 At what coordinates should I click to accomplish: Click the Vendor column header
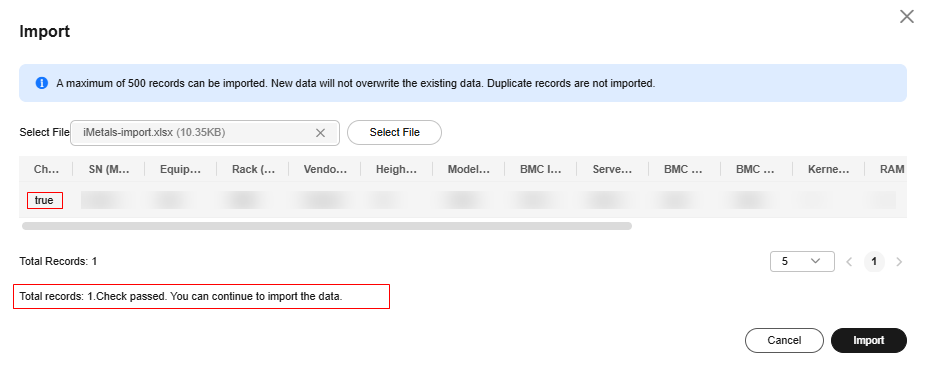[x=325, y=169]
